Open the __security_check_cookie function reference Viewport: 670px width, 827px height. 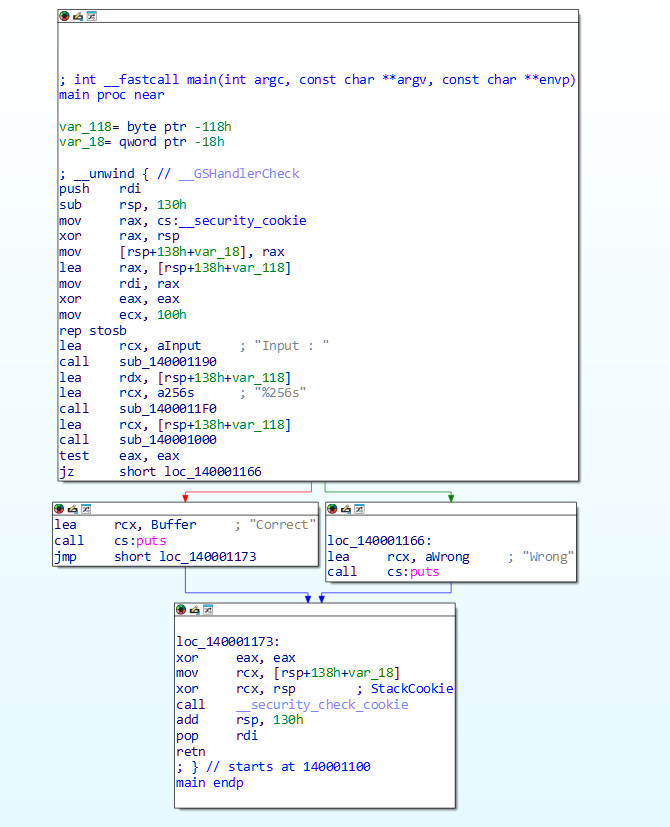point(322,705)
